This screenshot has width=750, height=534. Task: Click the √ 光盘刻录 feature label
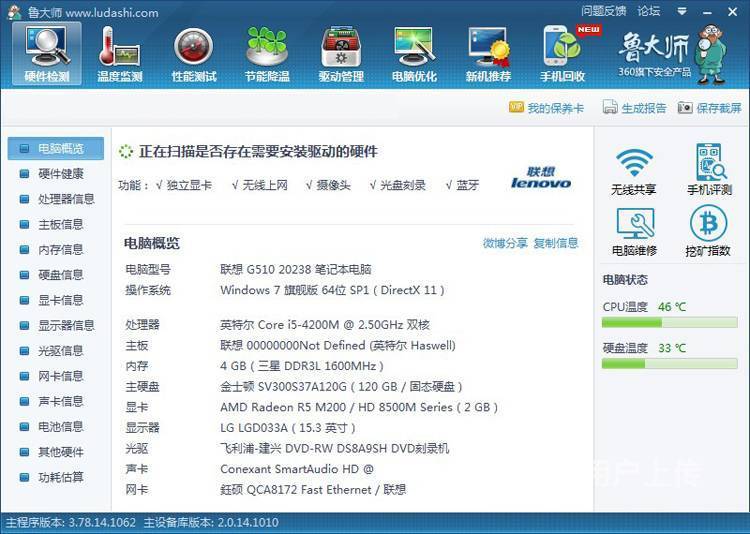(x=397, y=185)
